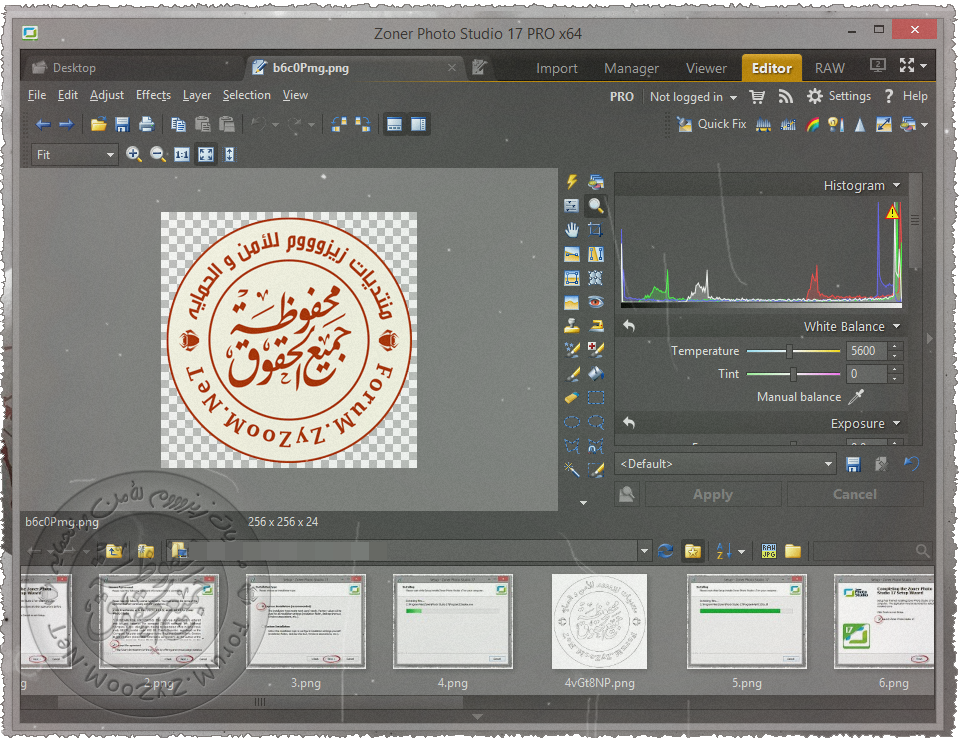
Task: Toggle full screen mode
Action: (907, 65)
